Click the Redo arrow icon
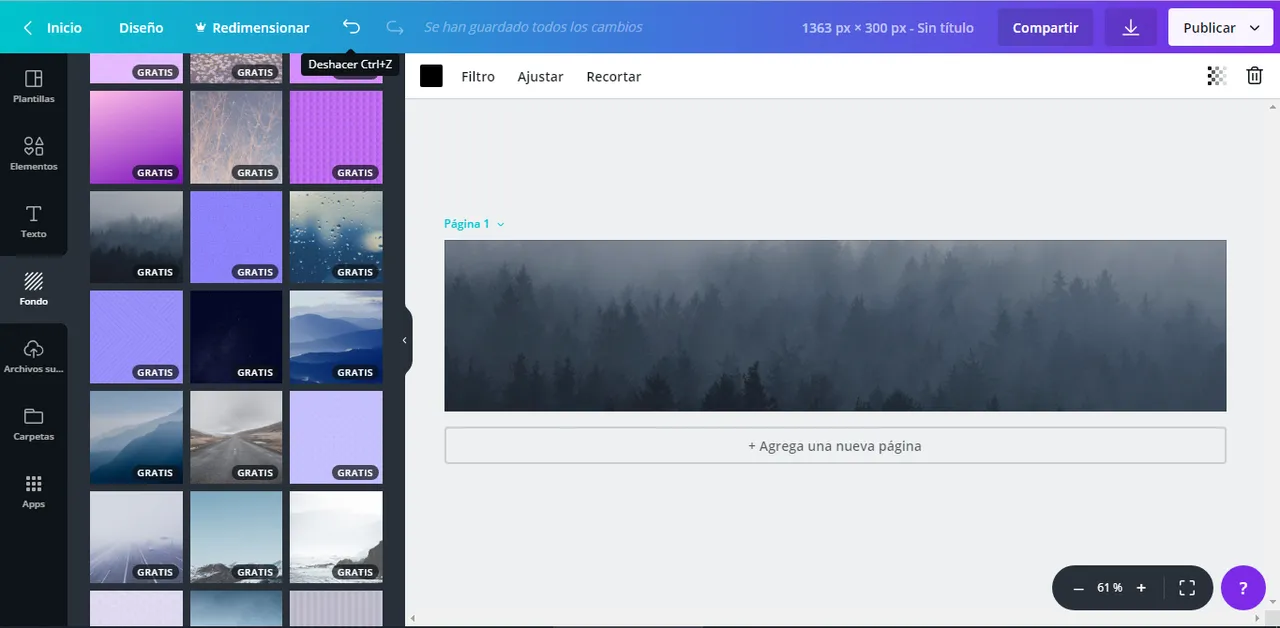This screenshot has width=1280, height=628. coord(395,27)
